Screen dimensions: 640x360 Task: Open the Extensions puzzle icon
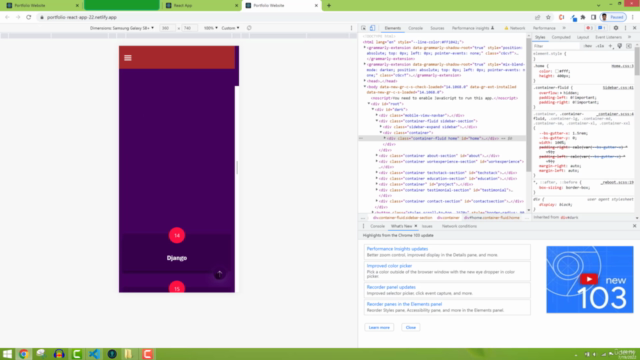point(583,17)
